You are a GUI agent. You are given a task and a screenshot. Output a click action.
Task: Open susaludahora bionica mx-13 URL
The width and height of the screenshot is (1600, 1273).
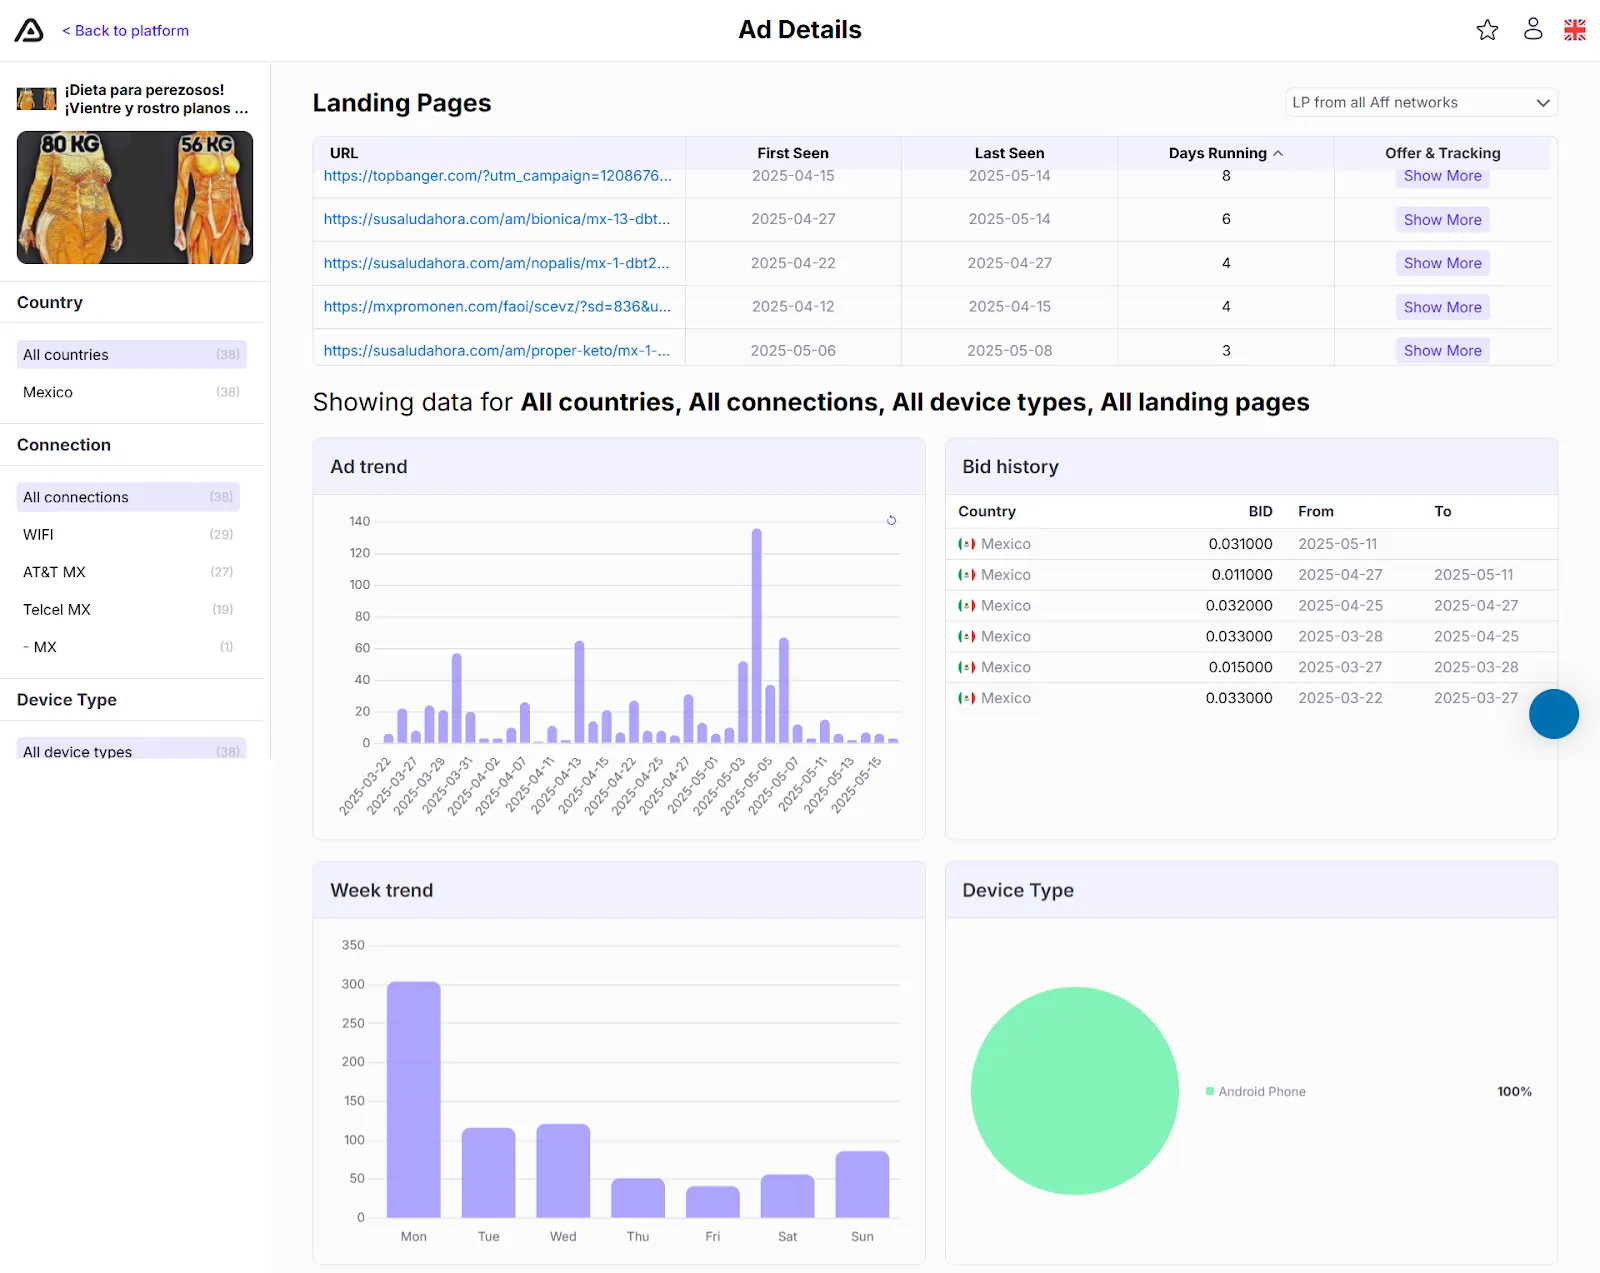tap(497, 219)
